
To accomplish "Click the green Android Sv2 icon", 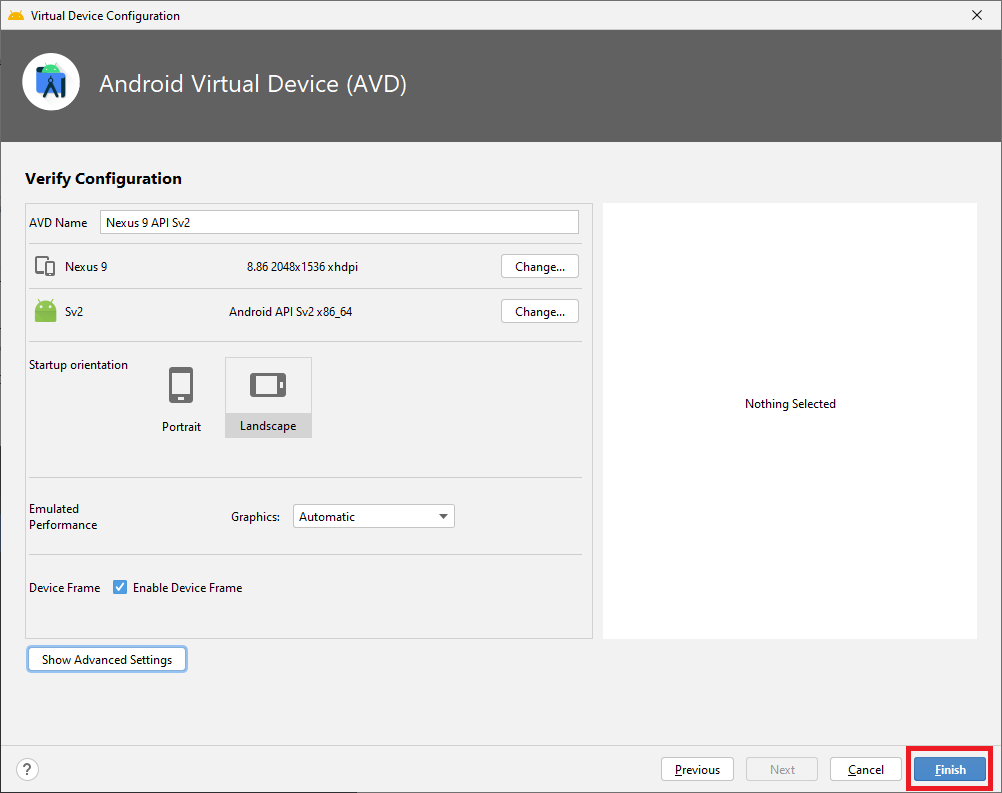I will 45,311.
